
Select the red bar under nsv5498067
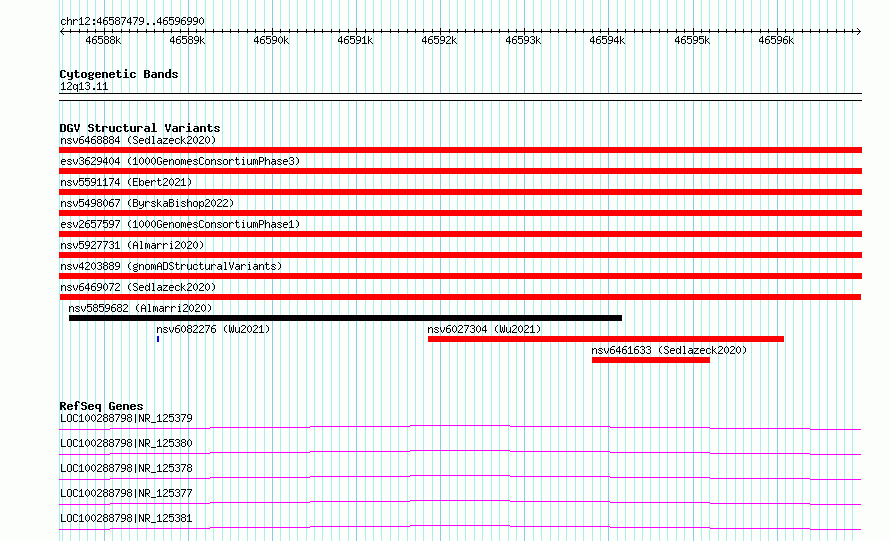[460, 213]
